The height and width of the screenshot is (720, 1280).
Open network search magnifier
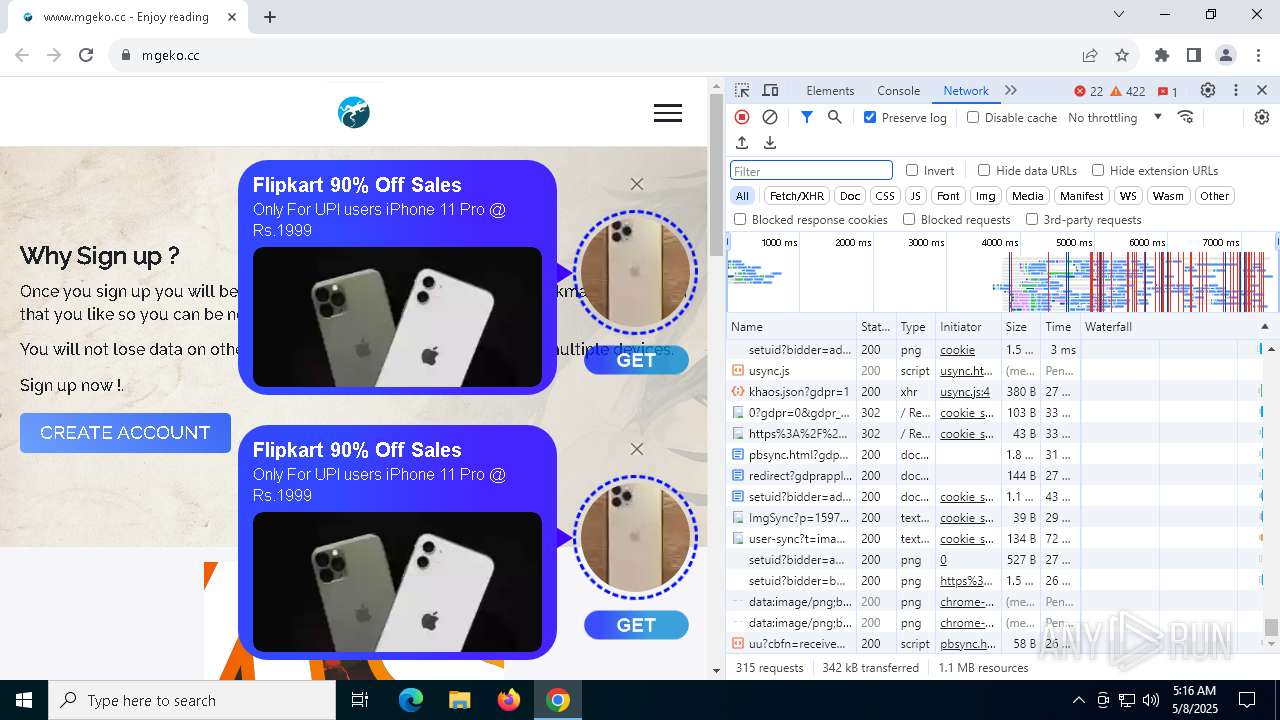point(835,117)
